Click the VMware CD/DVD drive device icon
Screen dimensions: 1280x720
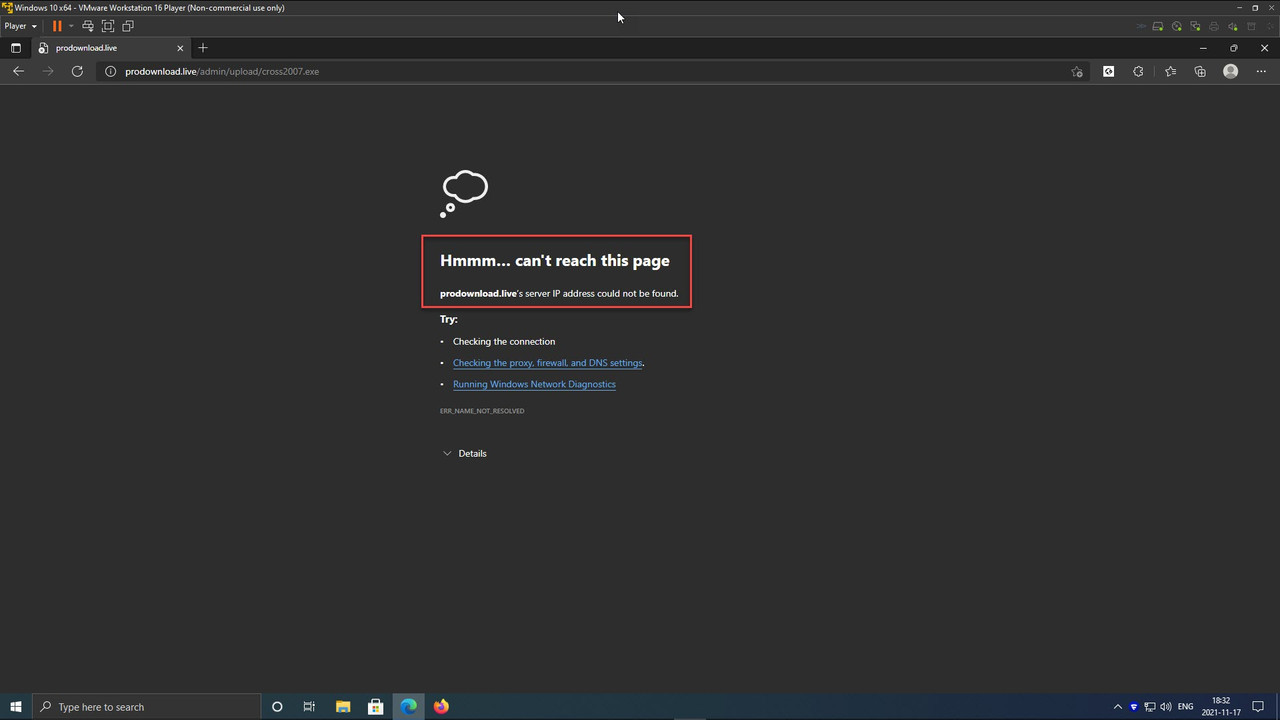1177,26
